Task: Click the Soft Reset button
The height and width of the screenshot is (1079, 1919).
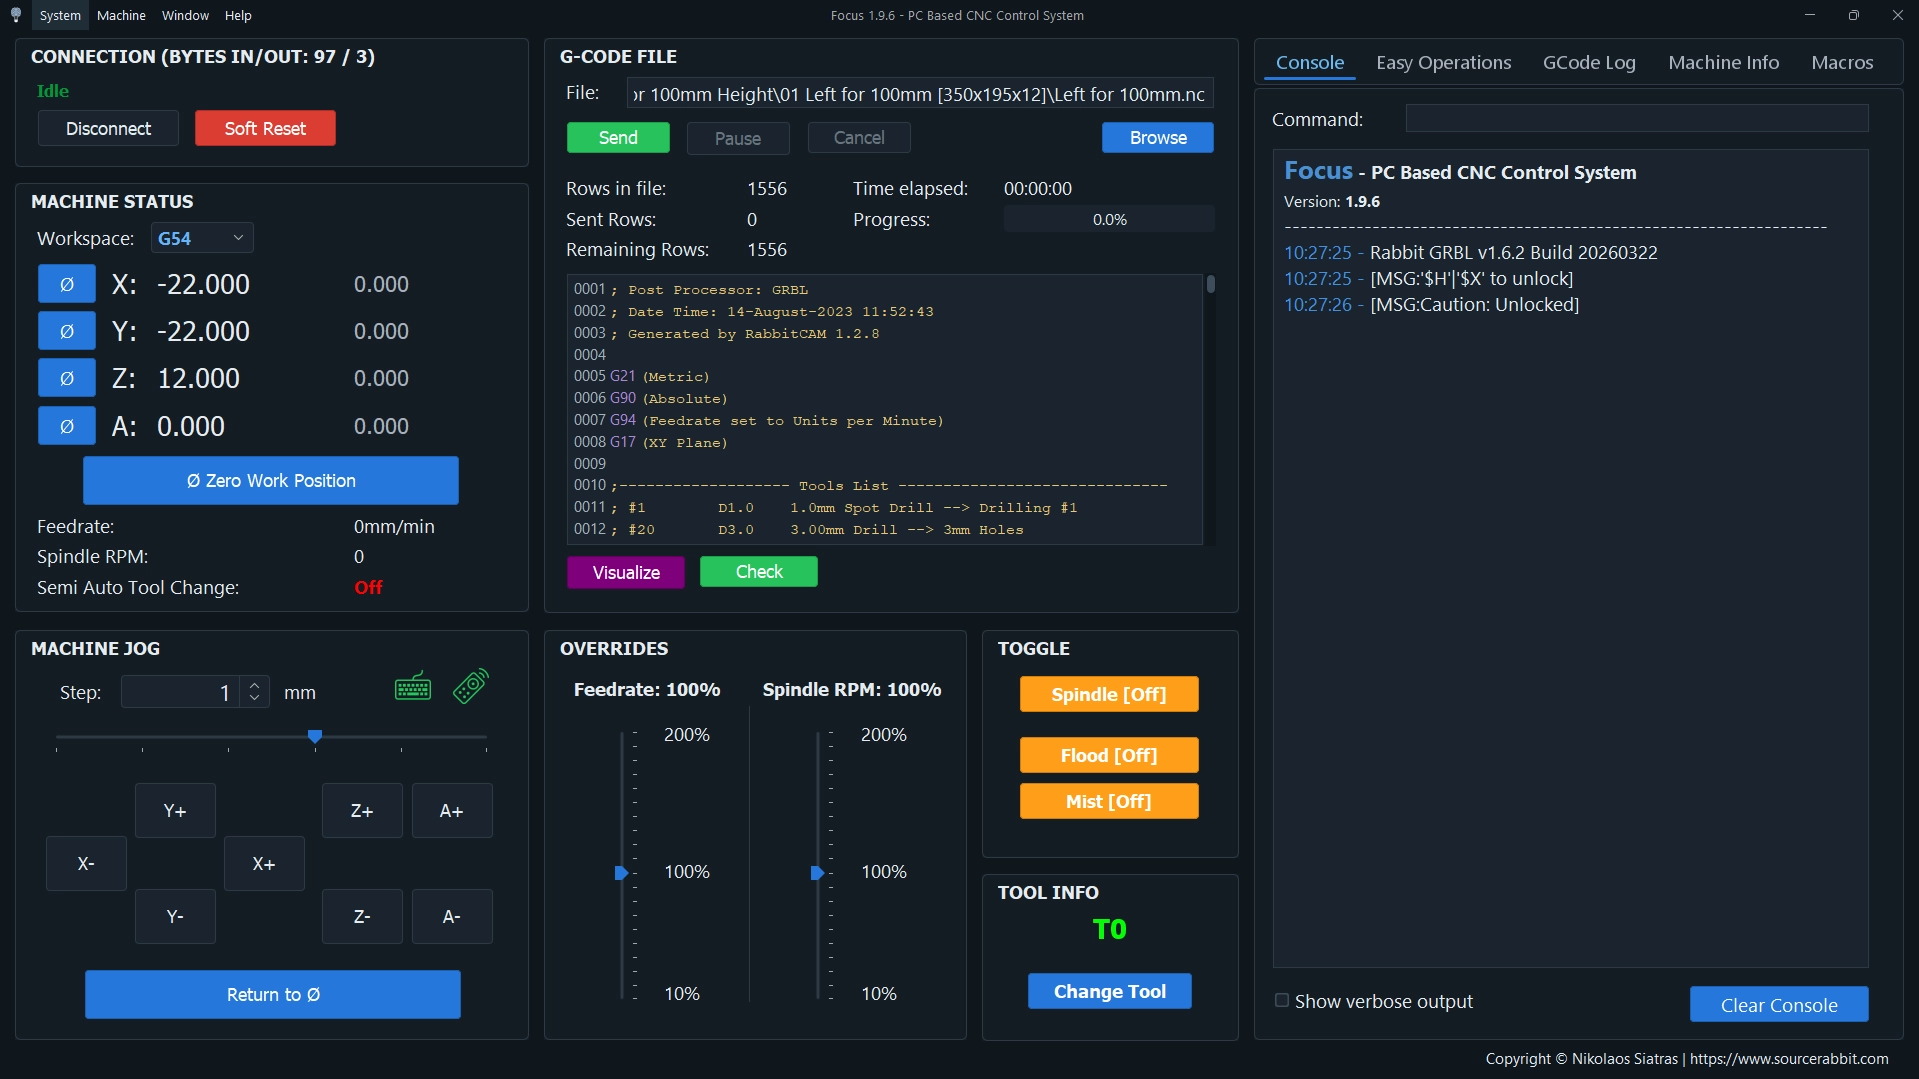Action: (x=265, y=128)
